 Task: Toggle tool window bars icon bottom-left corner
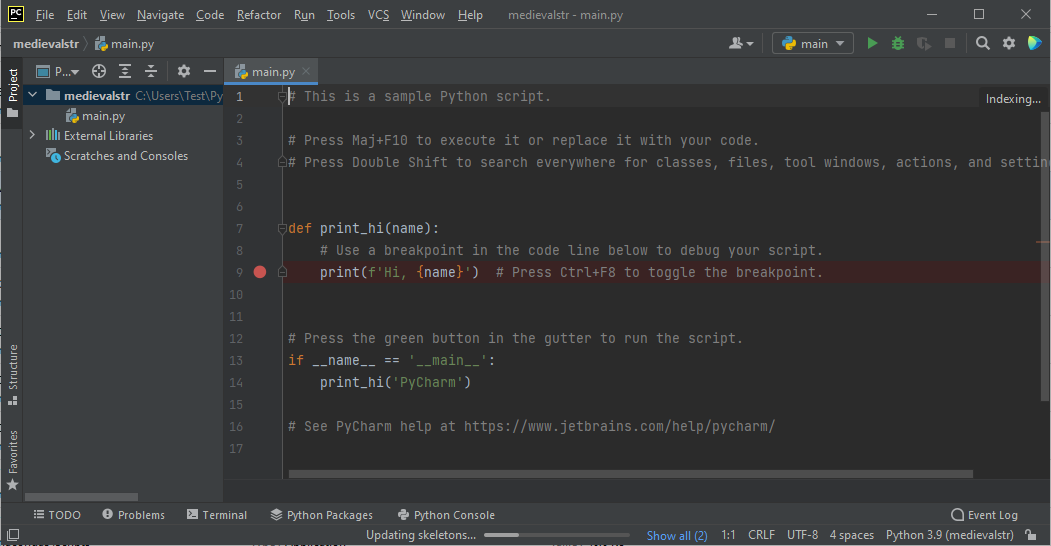(x=13, y=535)
